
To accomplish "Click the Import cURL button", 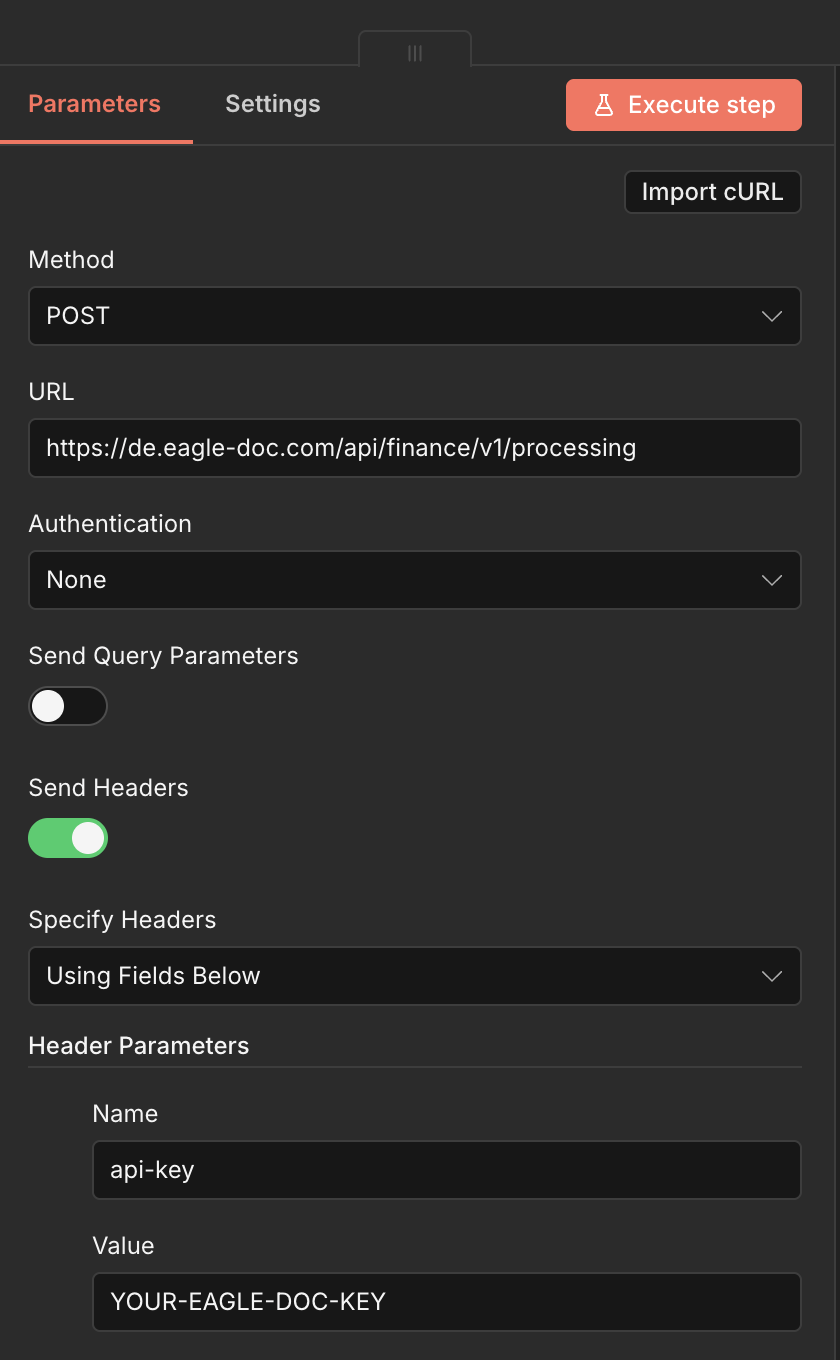I will pos(712,191).
